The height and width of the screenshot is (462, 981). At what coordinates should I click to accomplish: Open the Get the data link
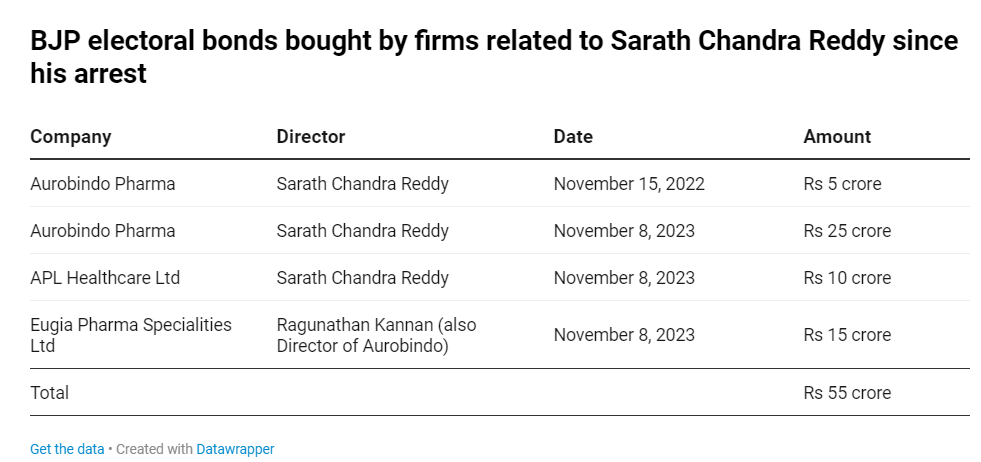[67, 449]
